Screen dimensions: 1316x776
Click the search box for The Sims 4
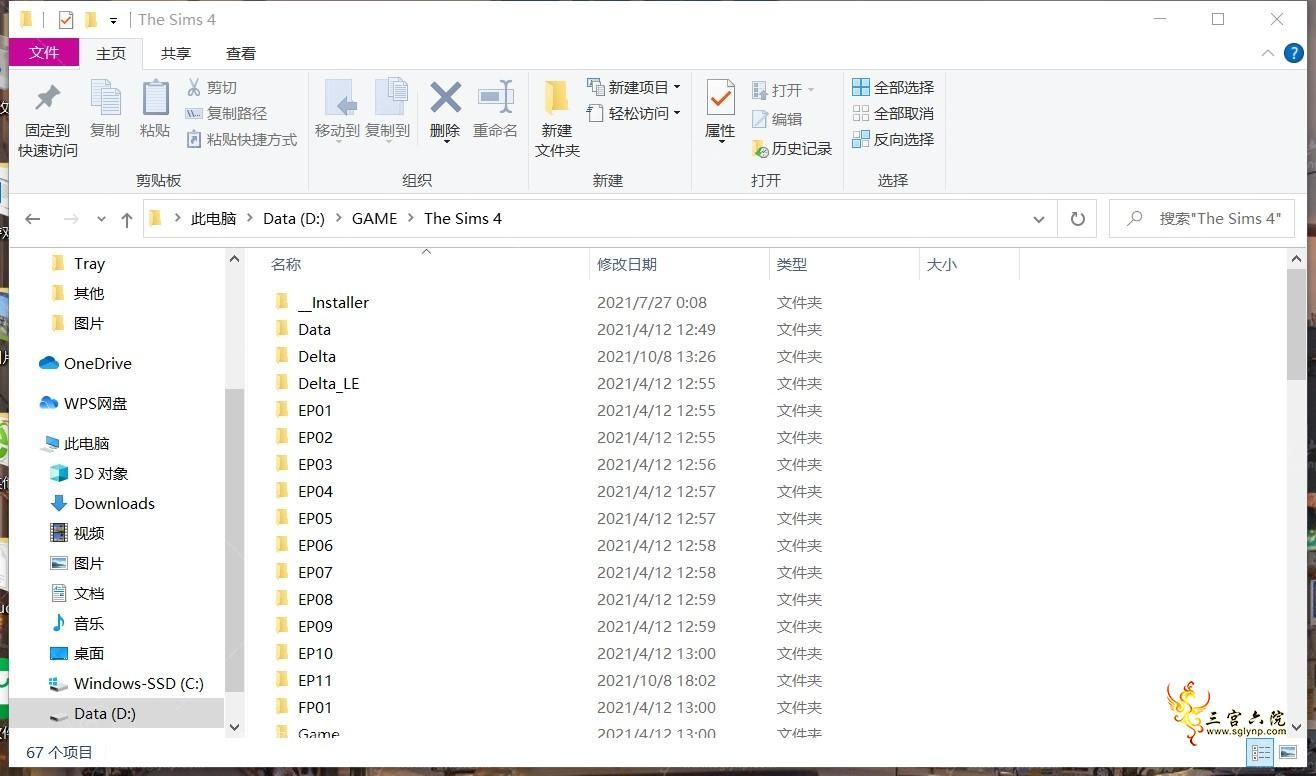1201,218
